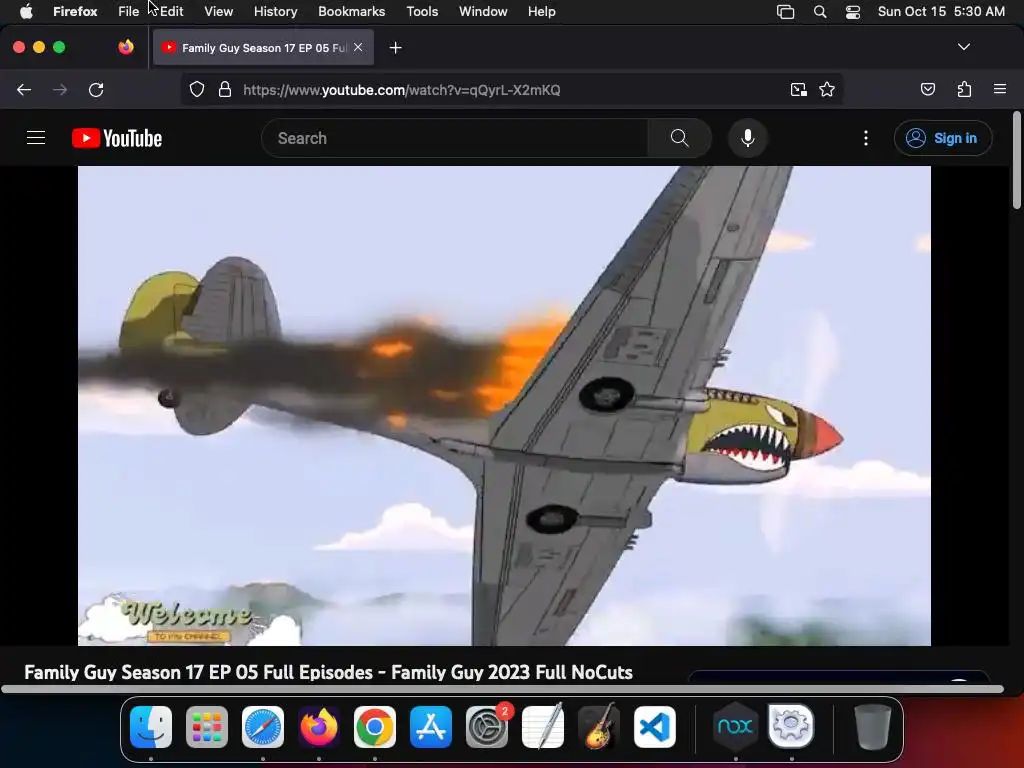
Task: Open the Firefox hamburger application menu
Action: click(x=1000, y=89)
